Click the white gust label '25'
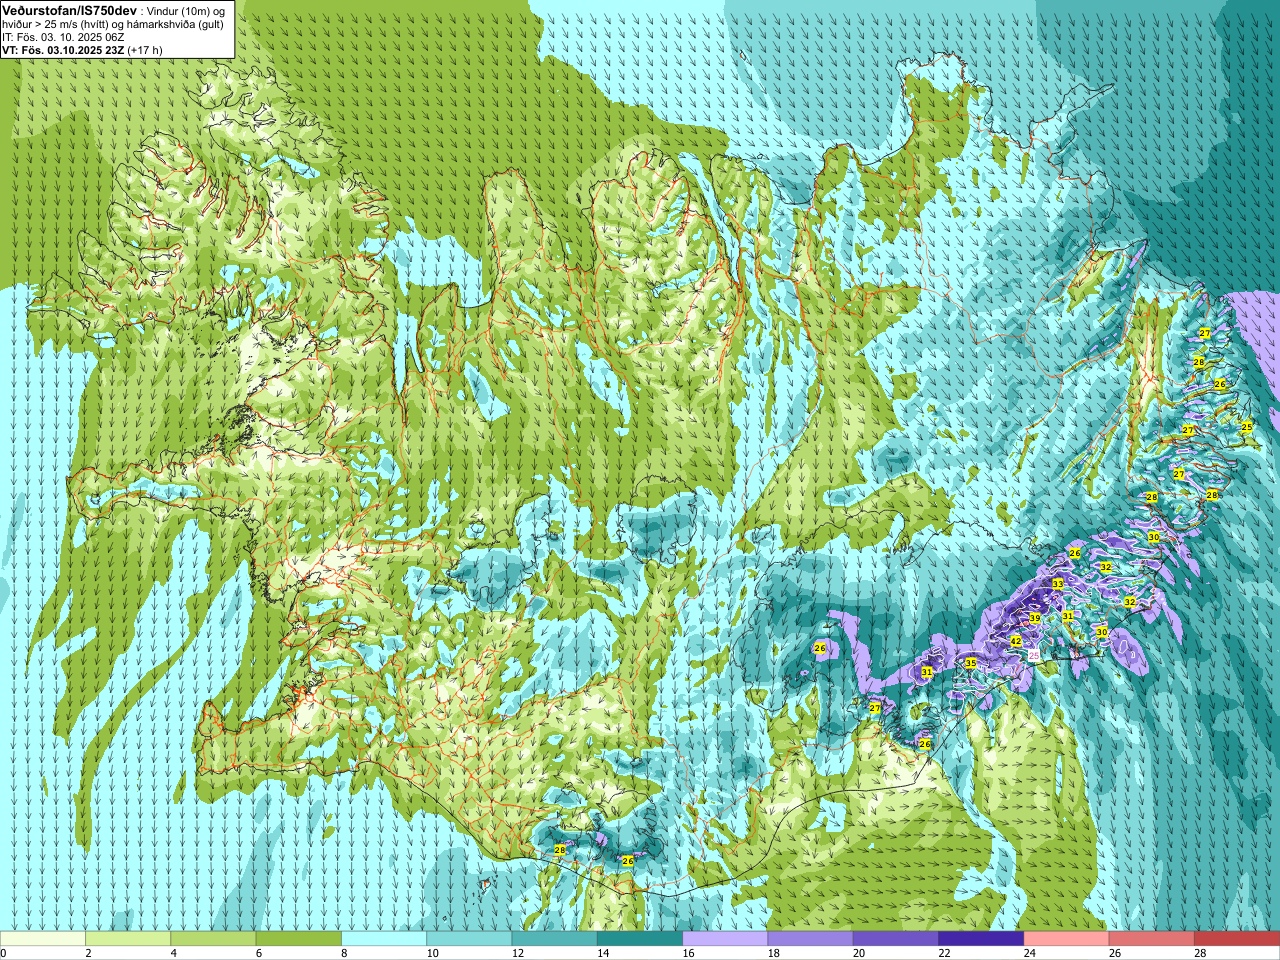Screen dimensions: 1280x960 1034,654
